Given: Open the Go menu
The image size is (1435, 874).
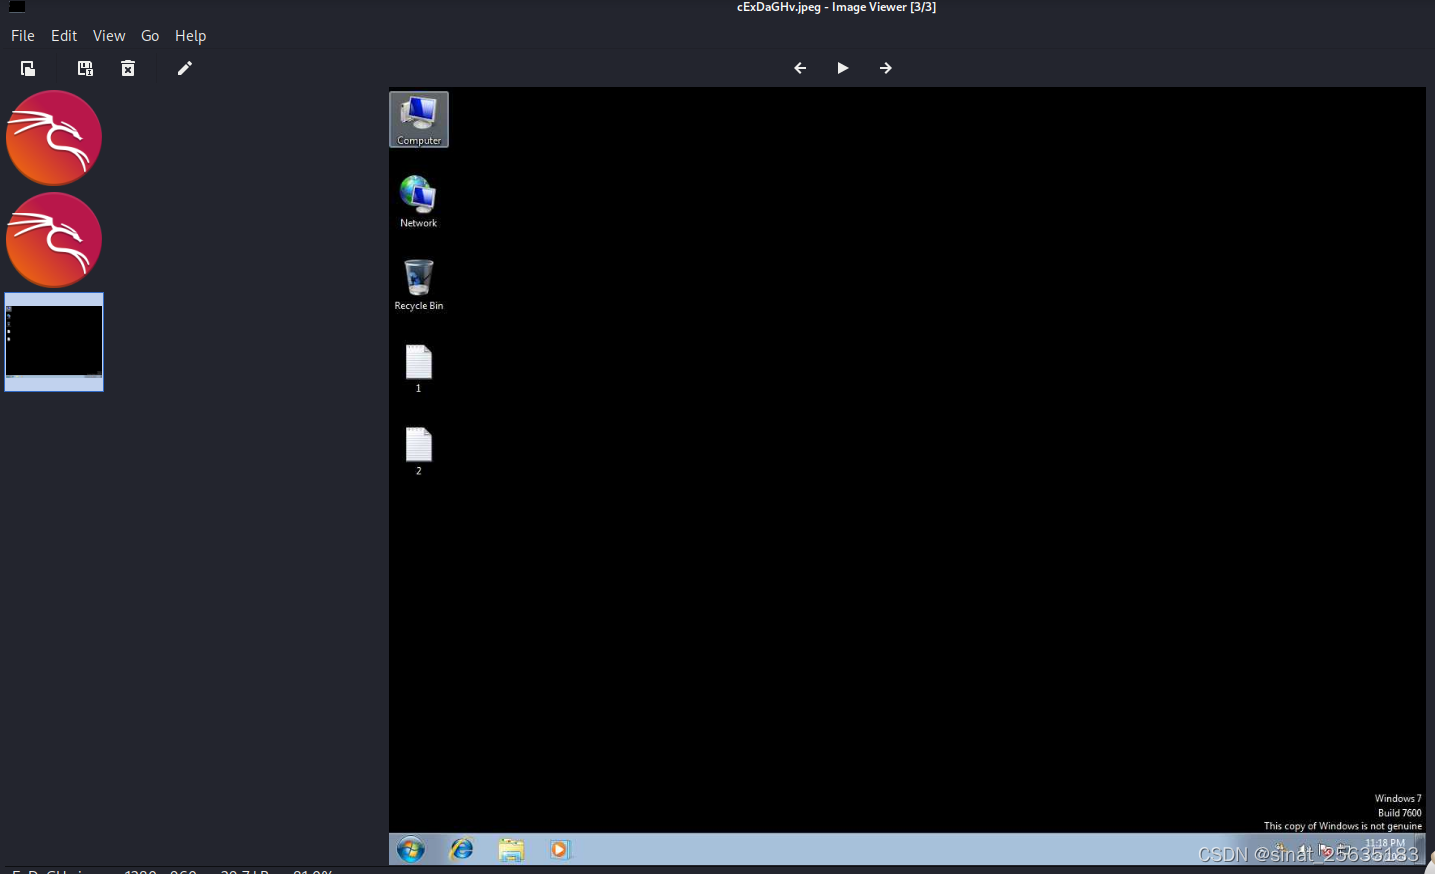Looking at the screenshot, I should pyautogui.click(x=150, y=36).
